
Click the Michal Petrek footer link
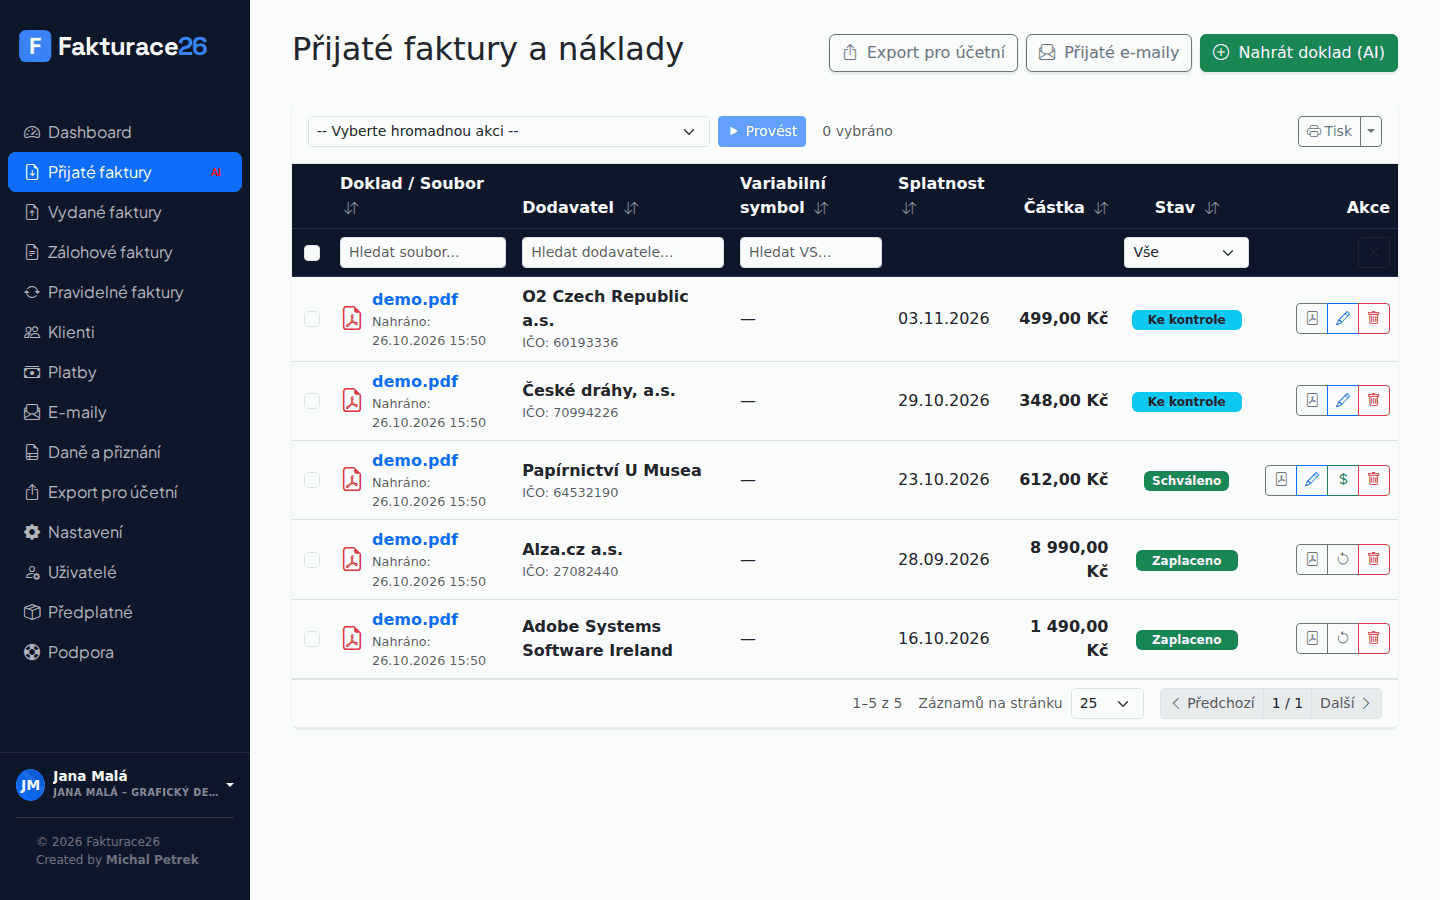coord(152,859)
